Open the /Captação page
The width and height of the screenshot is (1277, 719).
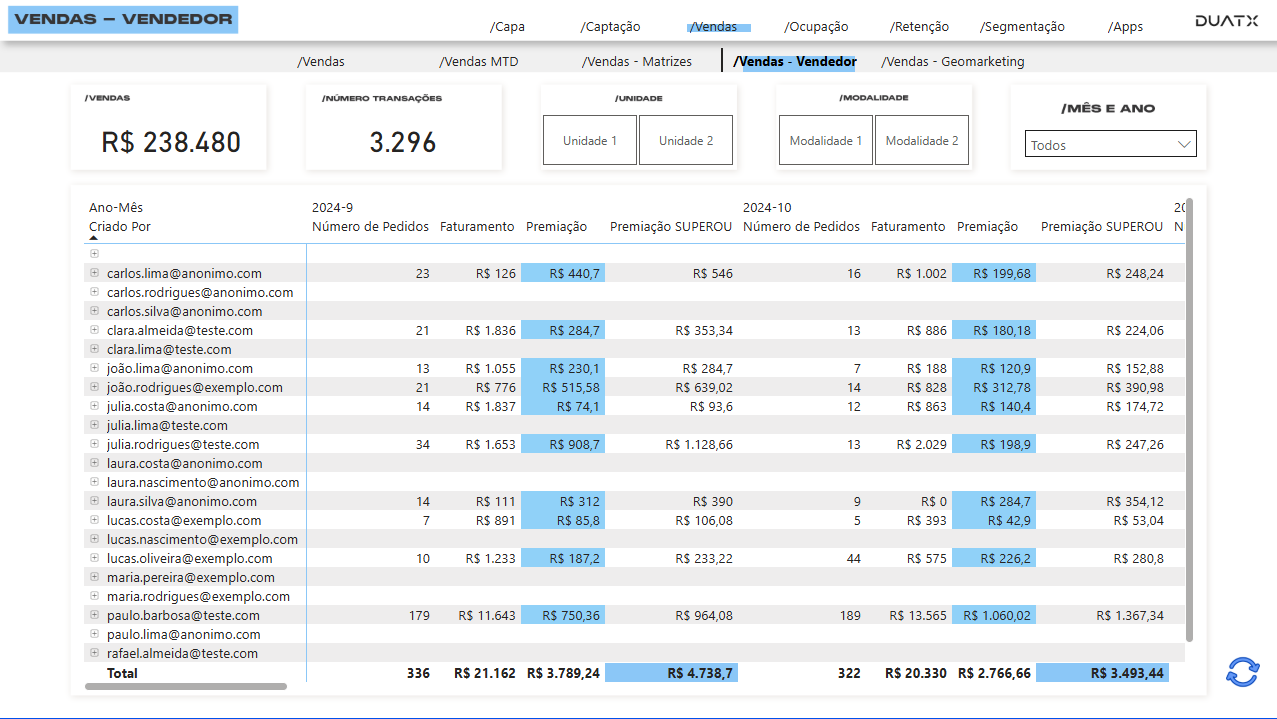pos(609,26)
